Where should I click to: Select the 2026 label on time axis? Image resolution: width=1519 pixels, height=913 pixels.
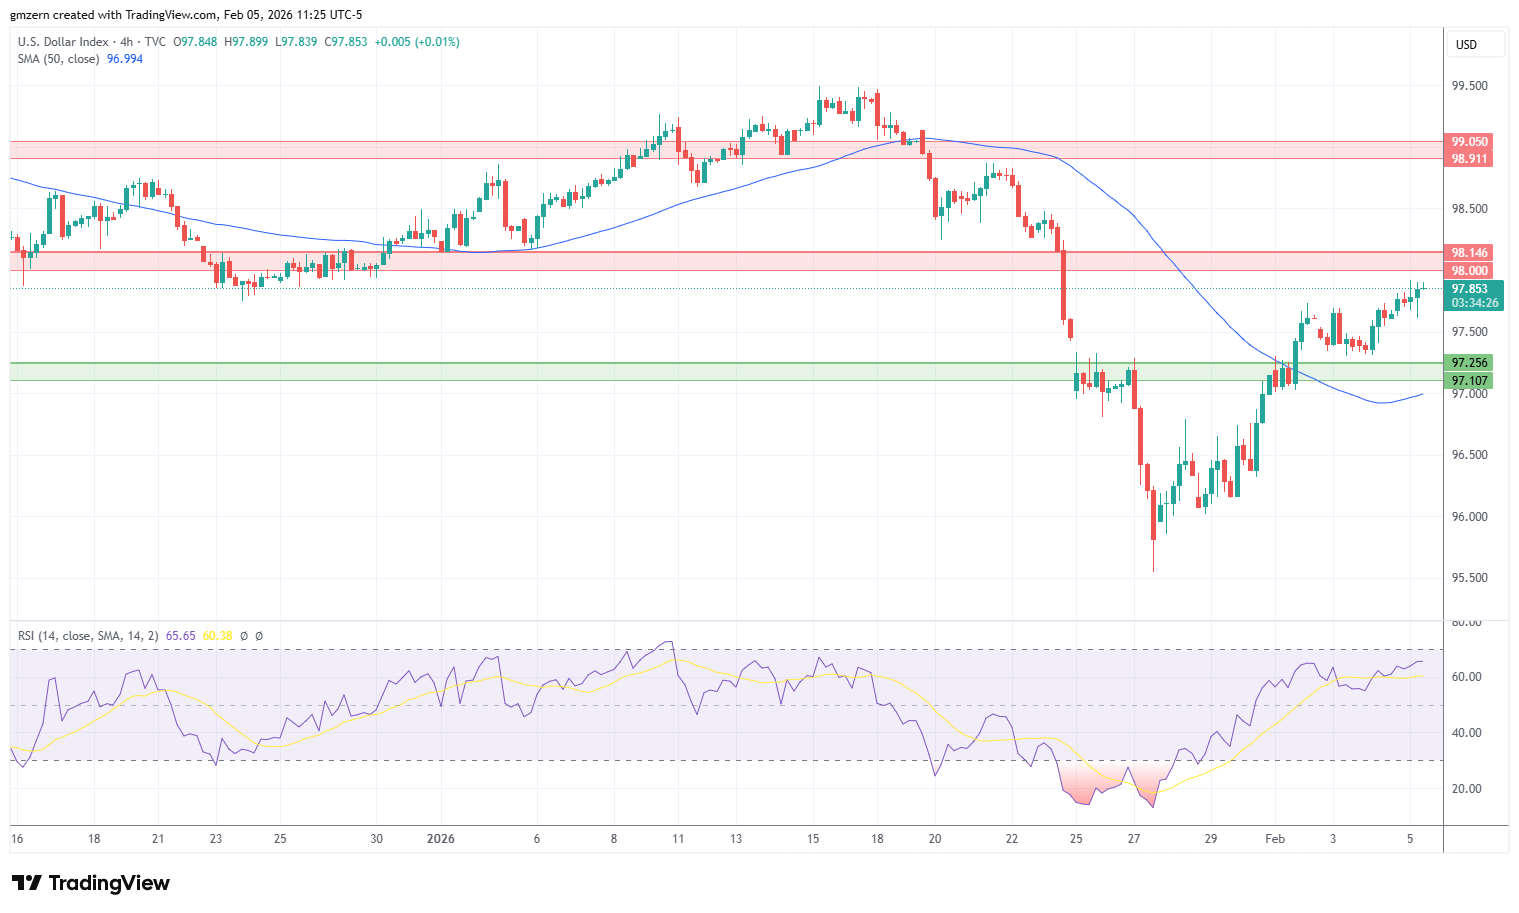point(440,839)
